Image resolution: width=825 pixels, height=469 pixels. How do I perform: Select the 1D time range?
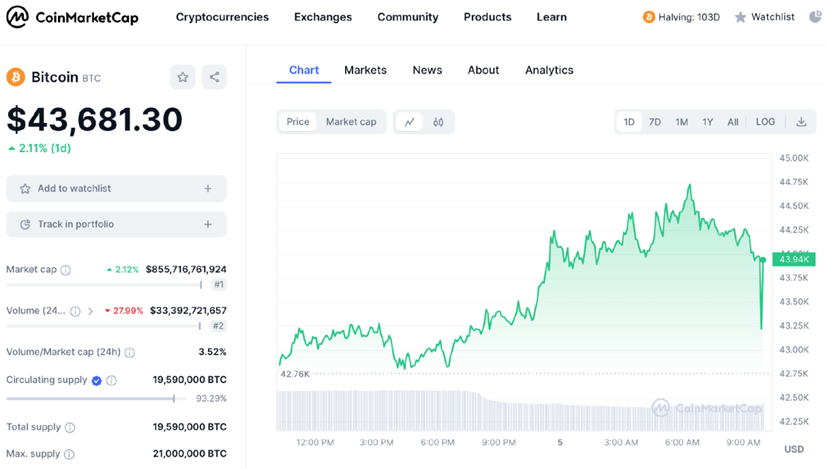tap(629, 122)
